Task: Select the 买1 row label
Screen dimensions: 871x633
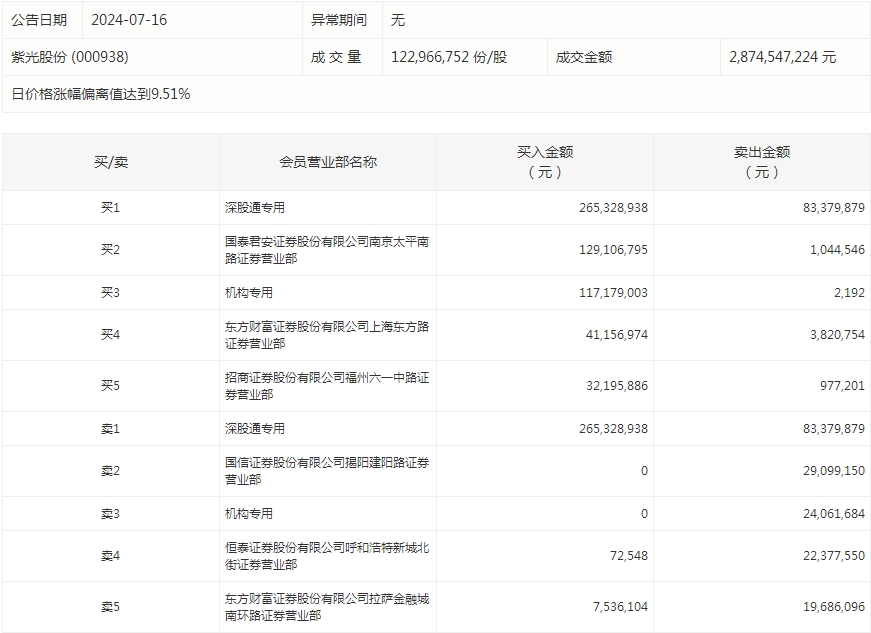Action: [x=110, y=208]
